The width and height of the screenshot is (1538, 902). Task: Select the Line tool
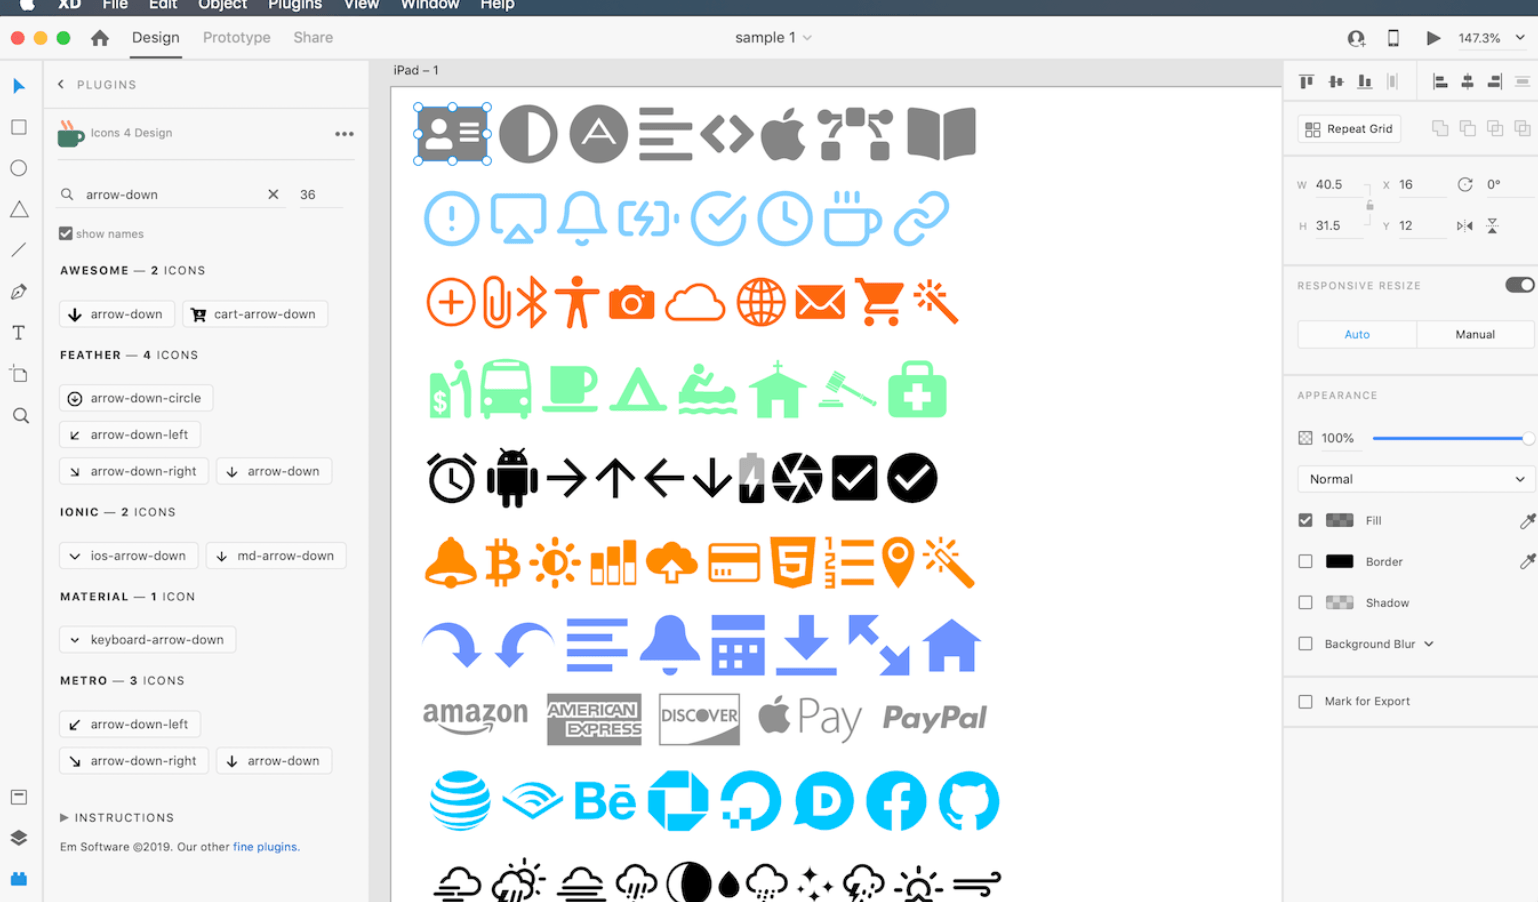pos(18,250)
